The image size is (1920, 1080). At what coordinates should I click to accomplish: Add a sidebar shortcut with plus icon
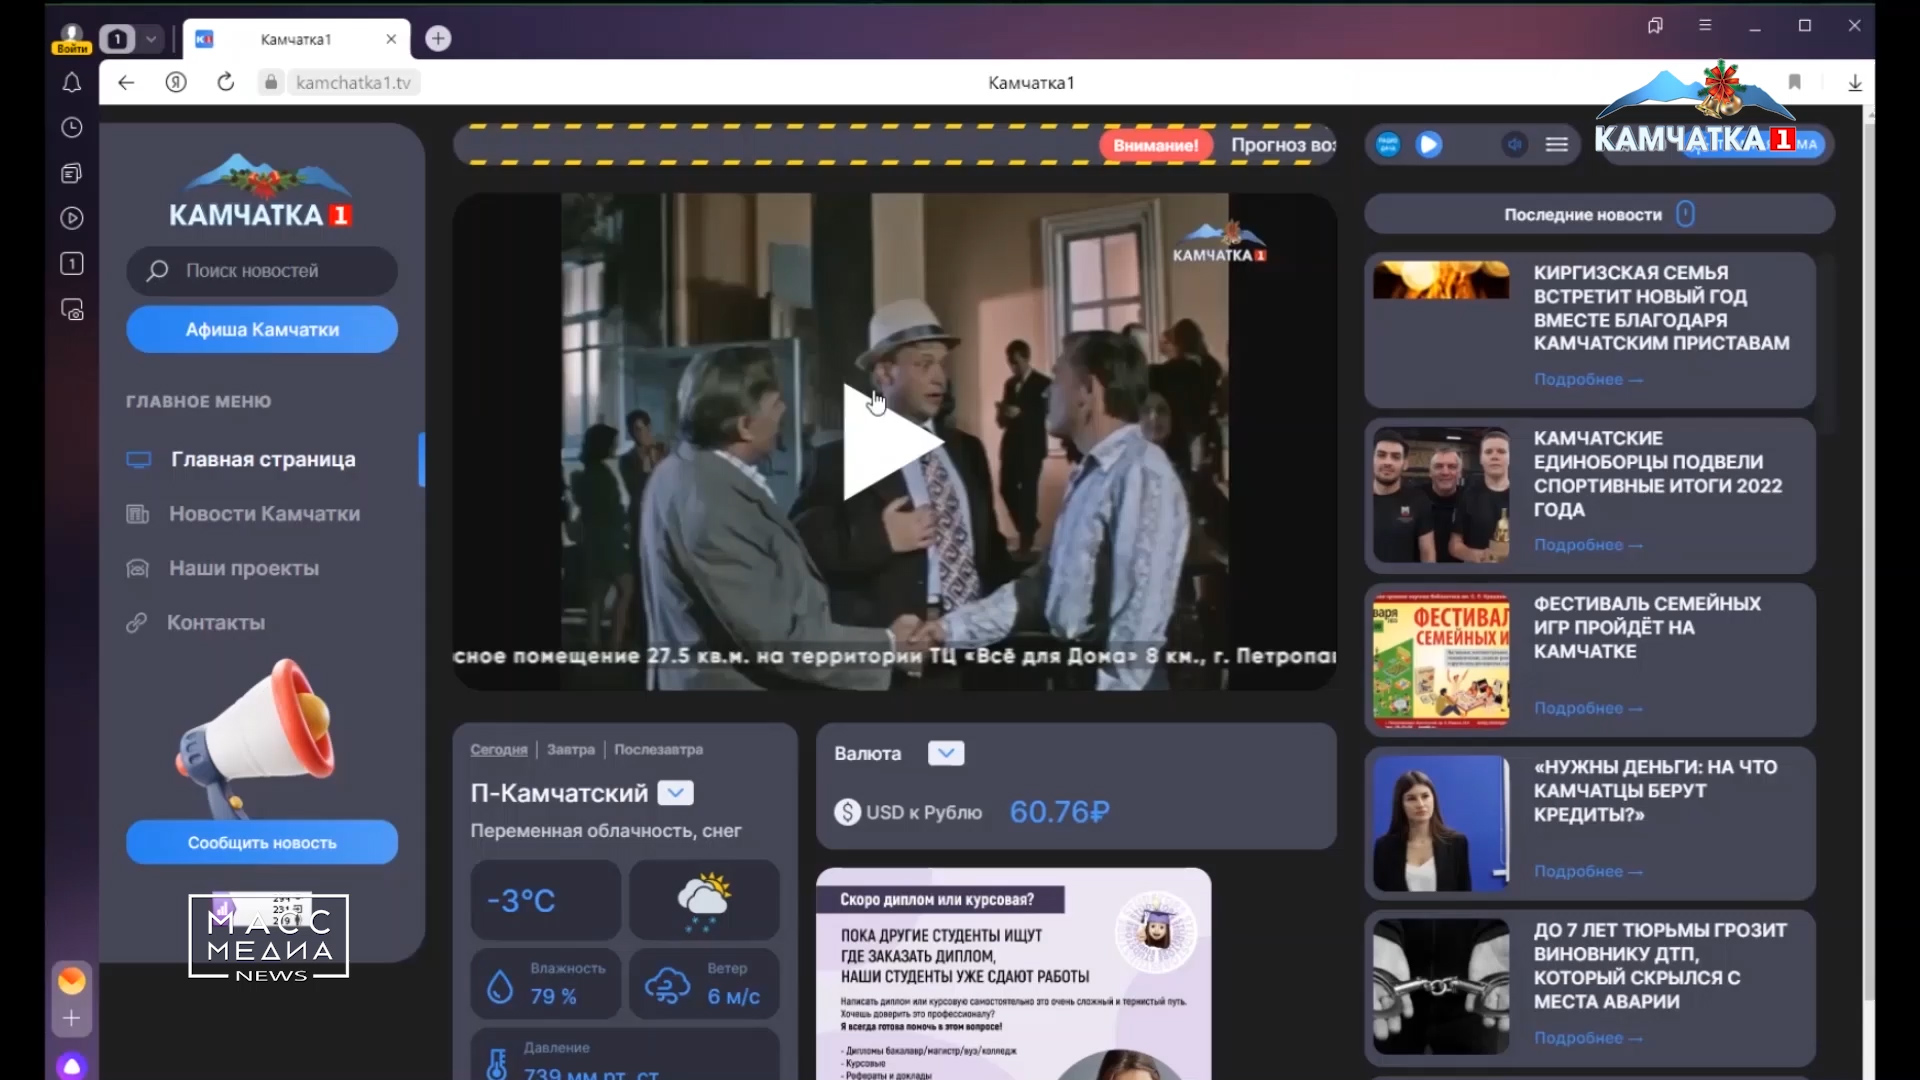click(72, 1018)
